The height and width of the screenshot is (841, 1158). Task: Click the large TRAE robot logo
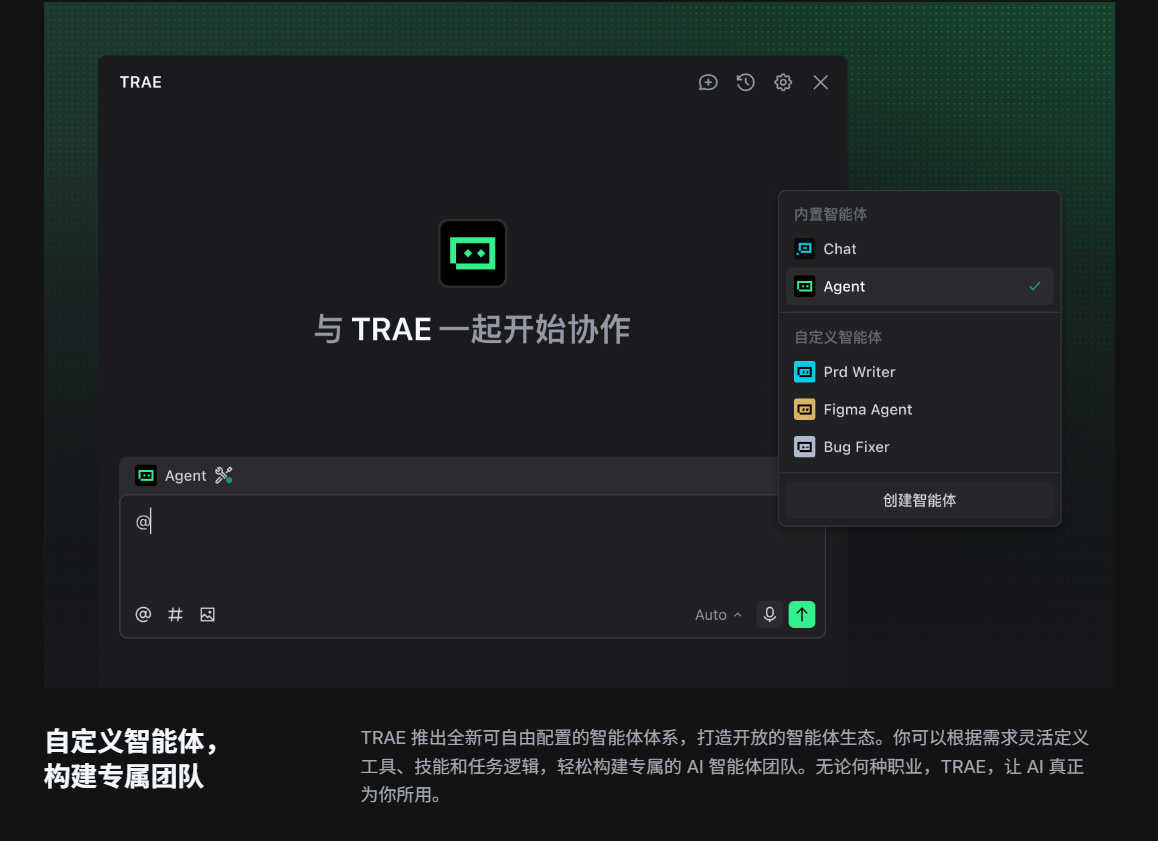[473, 253]
